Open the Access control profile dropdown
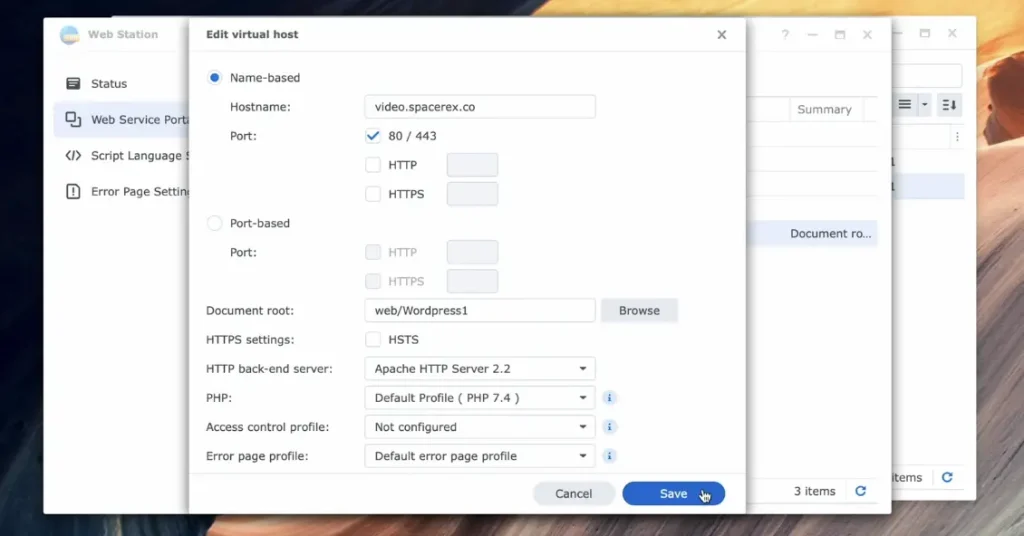 point(480,427)
